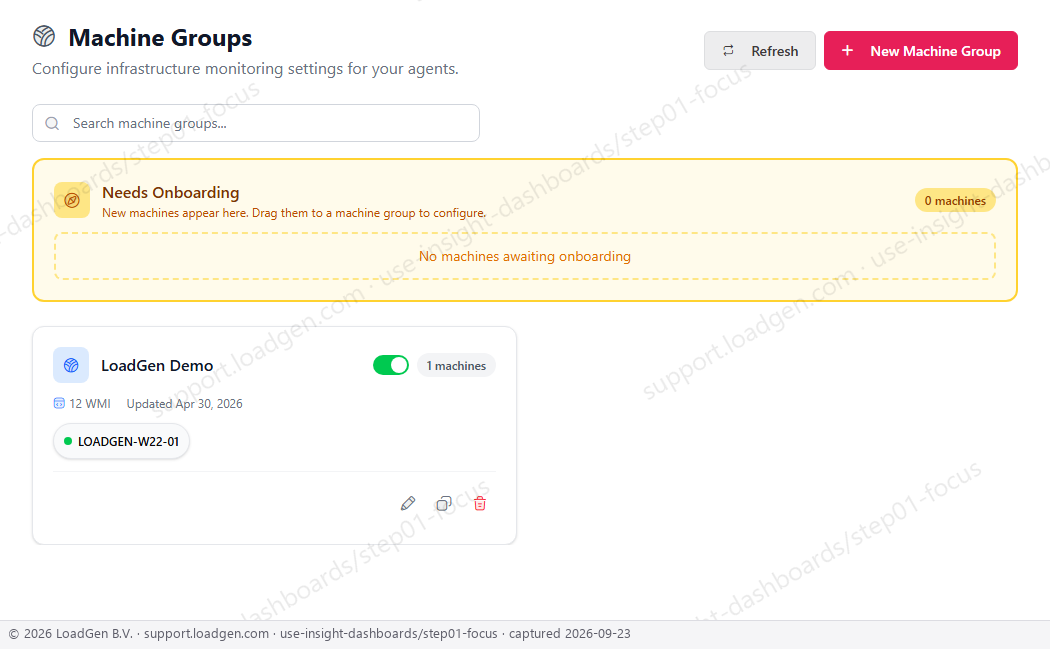This screenshot has height=649, width=1050.
Task: Create a New Machine Group
Action: tap(920, 50)
